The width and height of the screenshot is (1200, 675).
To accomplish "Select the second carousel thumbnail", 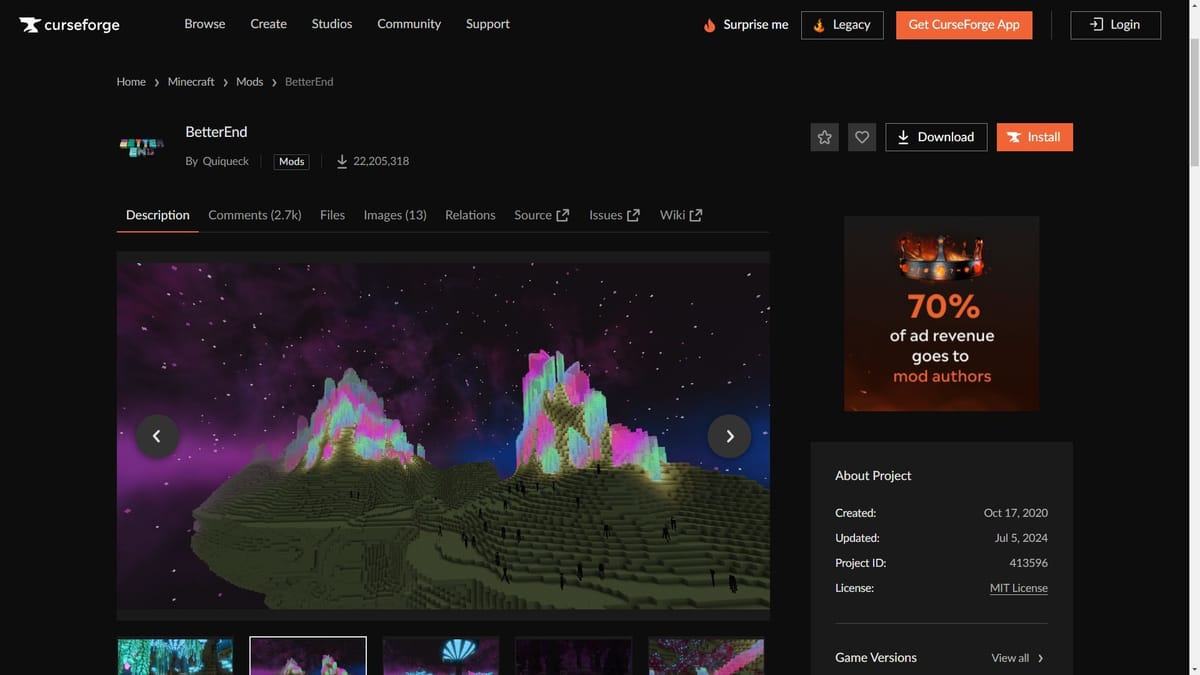I will tap(307, 657).
